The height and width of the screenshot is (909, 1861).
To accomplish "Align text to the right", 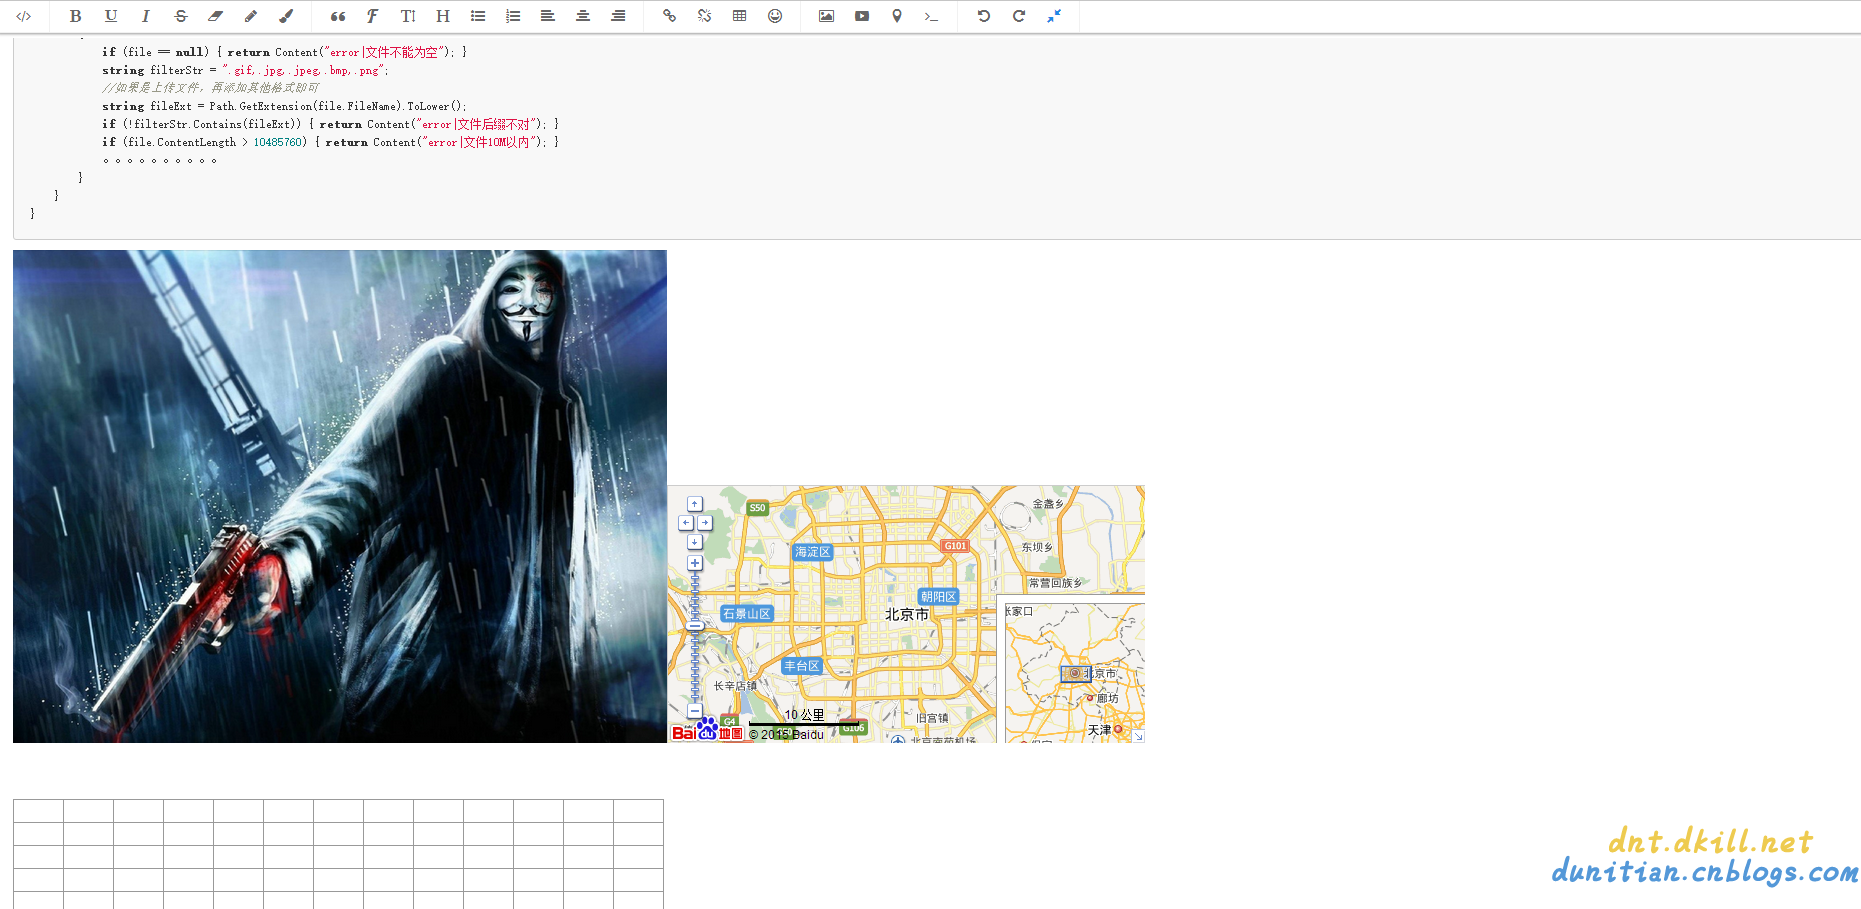I will (x=618, y=16).
